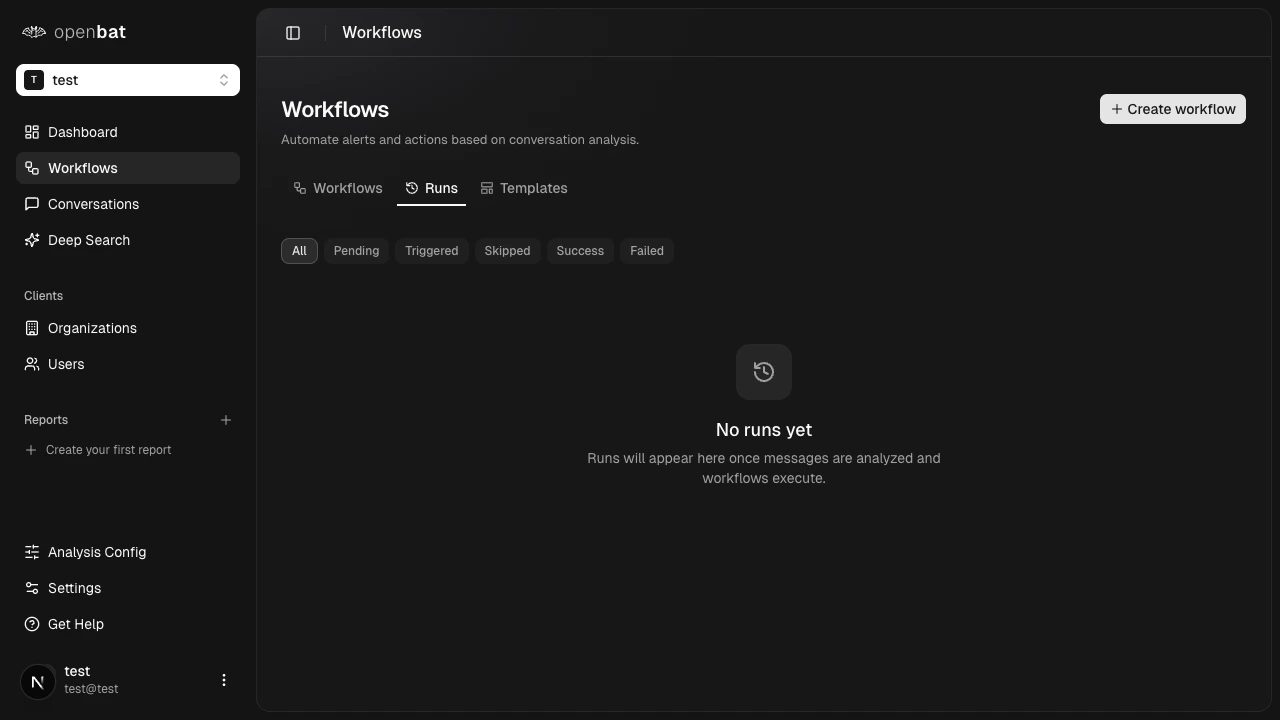1280x720 pixels.
Task: Open Conversations via the chat bubble icon
Action: point(31,204)
